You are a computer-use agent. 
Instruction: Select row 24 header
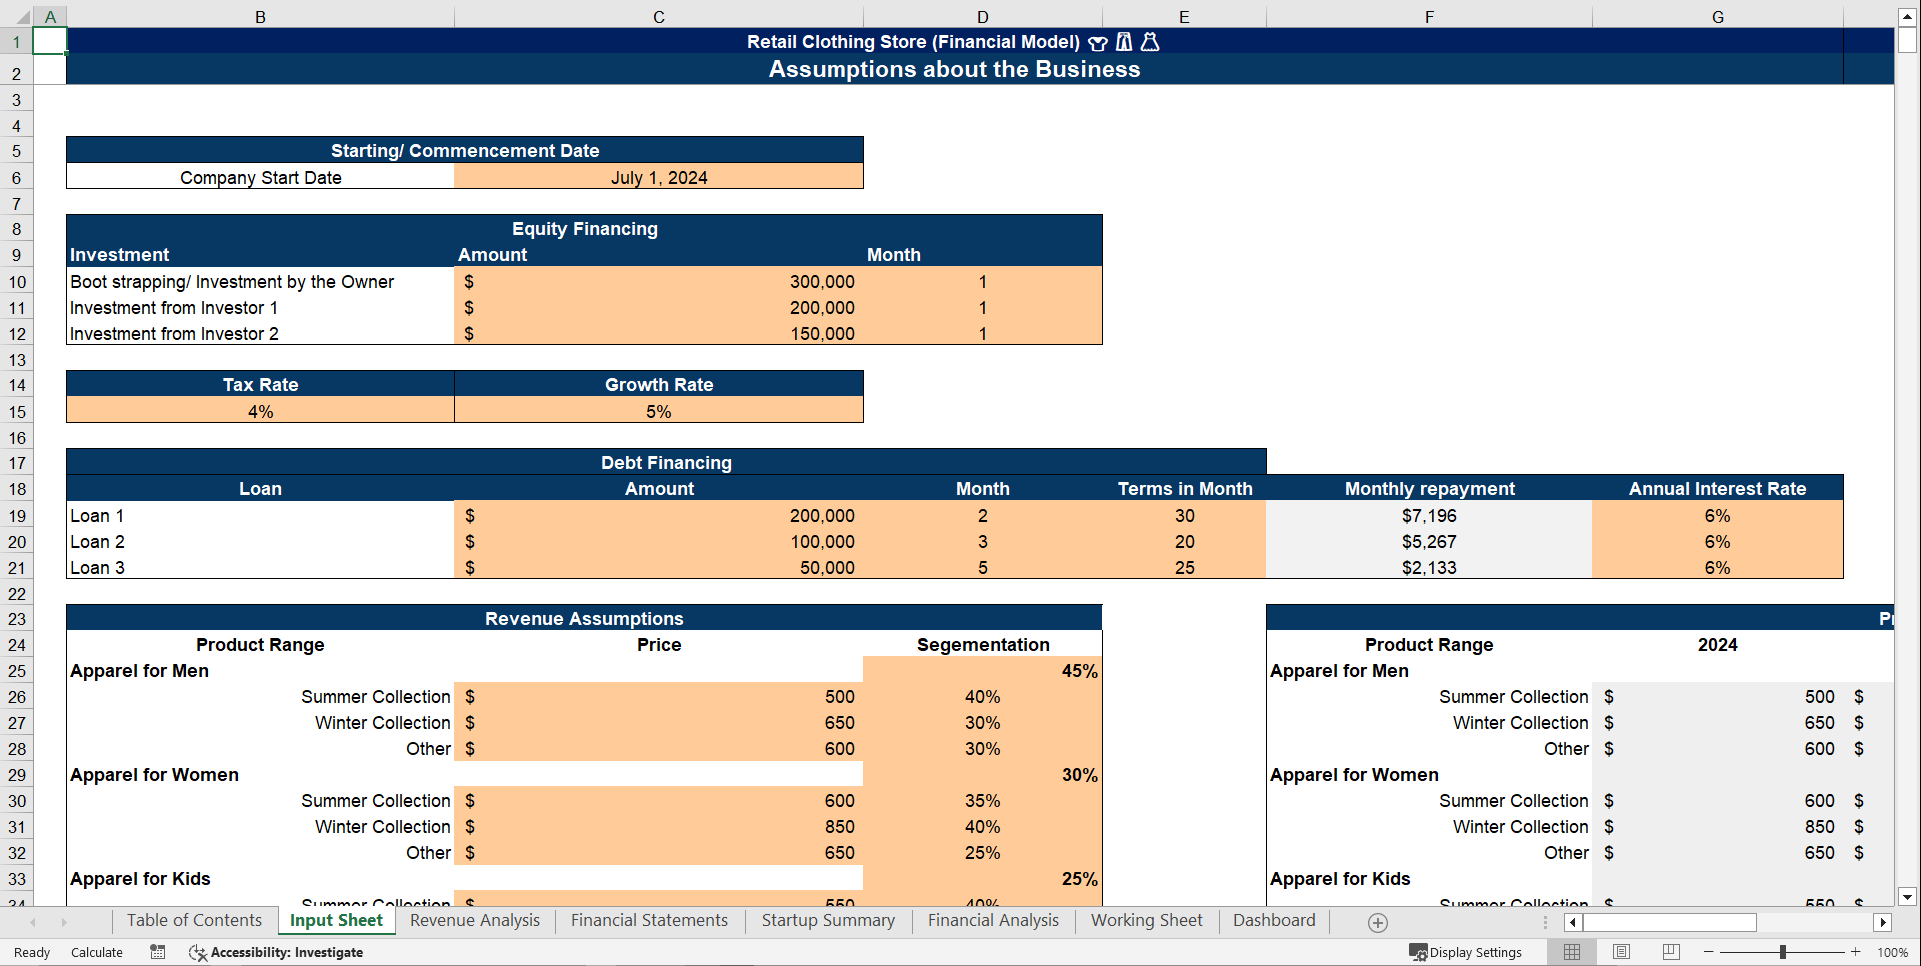pos(17,645)
